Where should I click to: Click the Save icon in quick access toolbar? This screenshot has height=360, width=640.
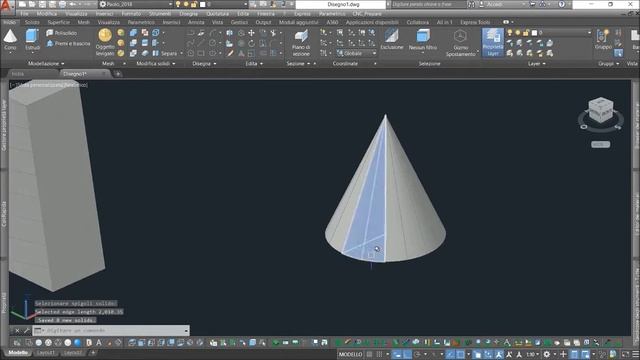tap(42, 4)
